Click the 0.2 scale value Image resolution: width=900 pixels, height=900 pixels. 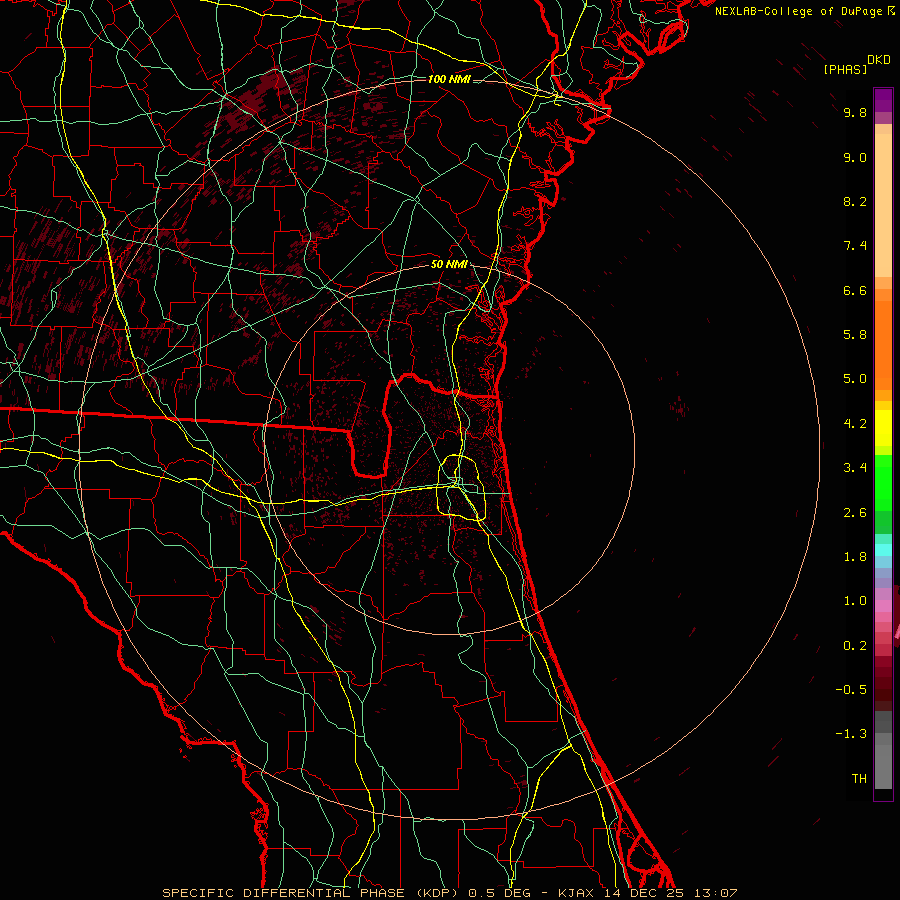(855, 646)
